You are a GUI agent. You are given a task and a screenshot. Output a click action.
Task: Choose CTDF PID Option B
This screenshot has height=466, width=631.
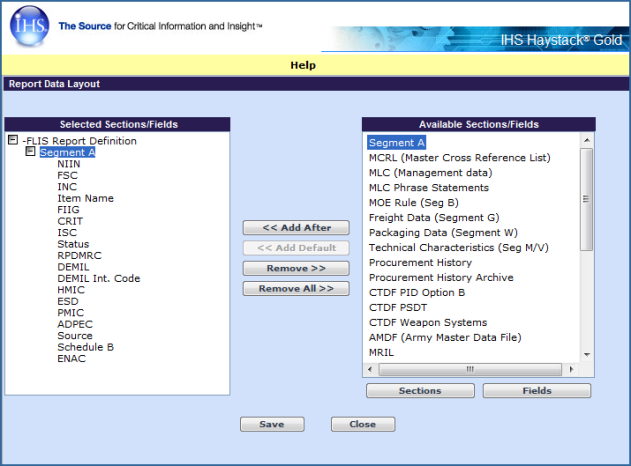pyautogui.click(x=417, y=293)
